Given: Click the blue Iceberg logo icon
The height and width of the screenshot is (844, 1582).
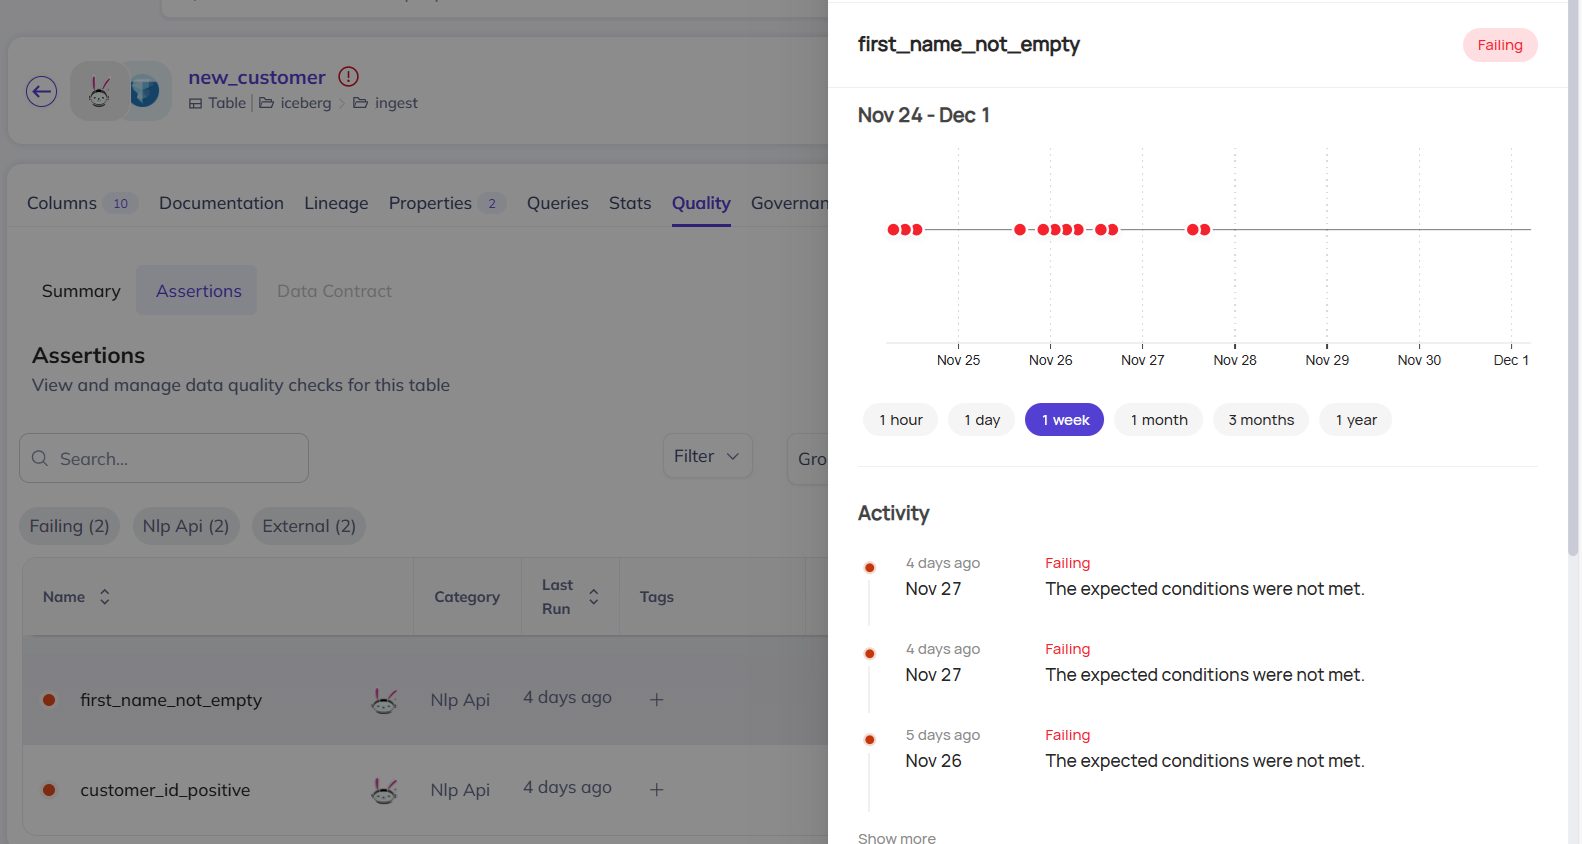Looking at the screenshot, I should point(145,92).
